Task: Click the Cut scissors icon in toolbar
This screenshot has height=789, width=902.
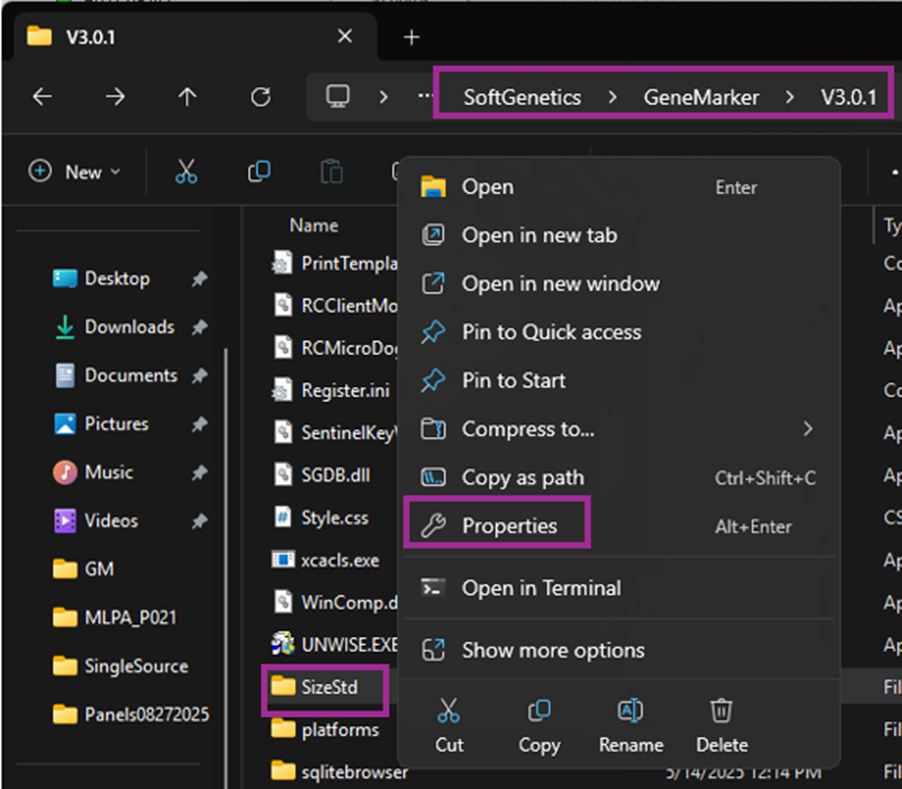Action: (186, 172)
